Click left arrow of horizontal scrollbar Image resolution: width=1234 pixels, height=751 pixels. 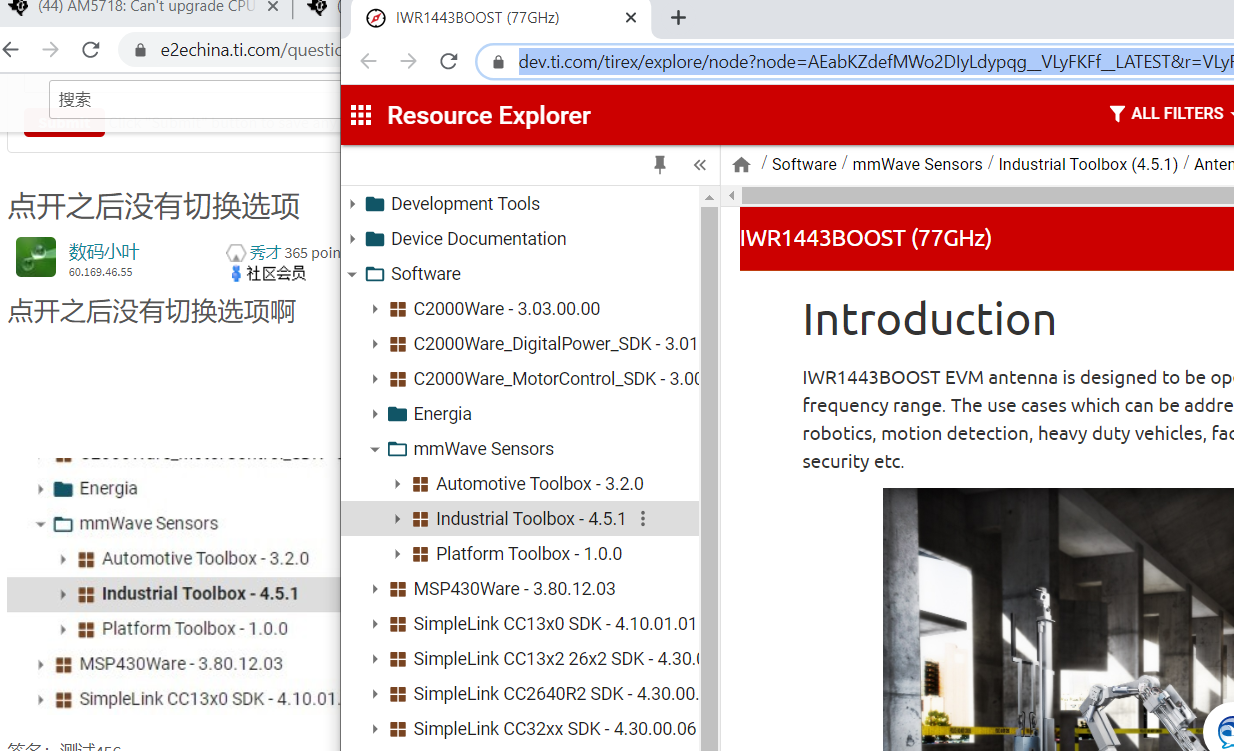pos(732,195)
